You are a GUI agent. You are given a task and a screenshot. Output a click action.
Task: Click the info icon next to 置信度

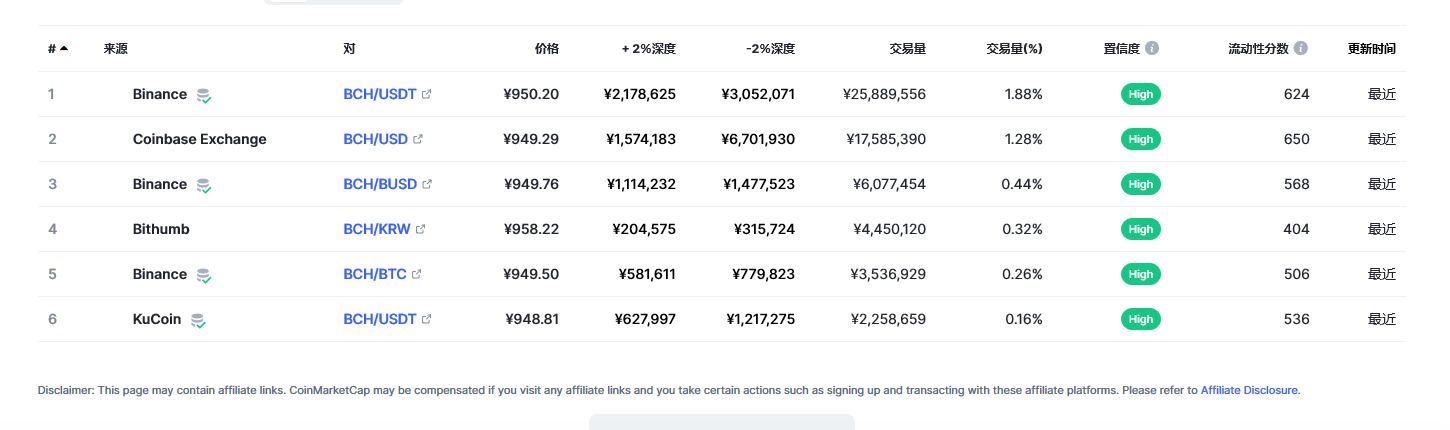point(1152,48)
